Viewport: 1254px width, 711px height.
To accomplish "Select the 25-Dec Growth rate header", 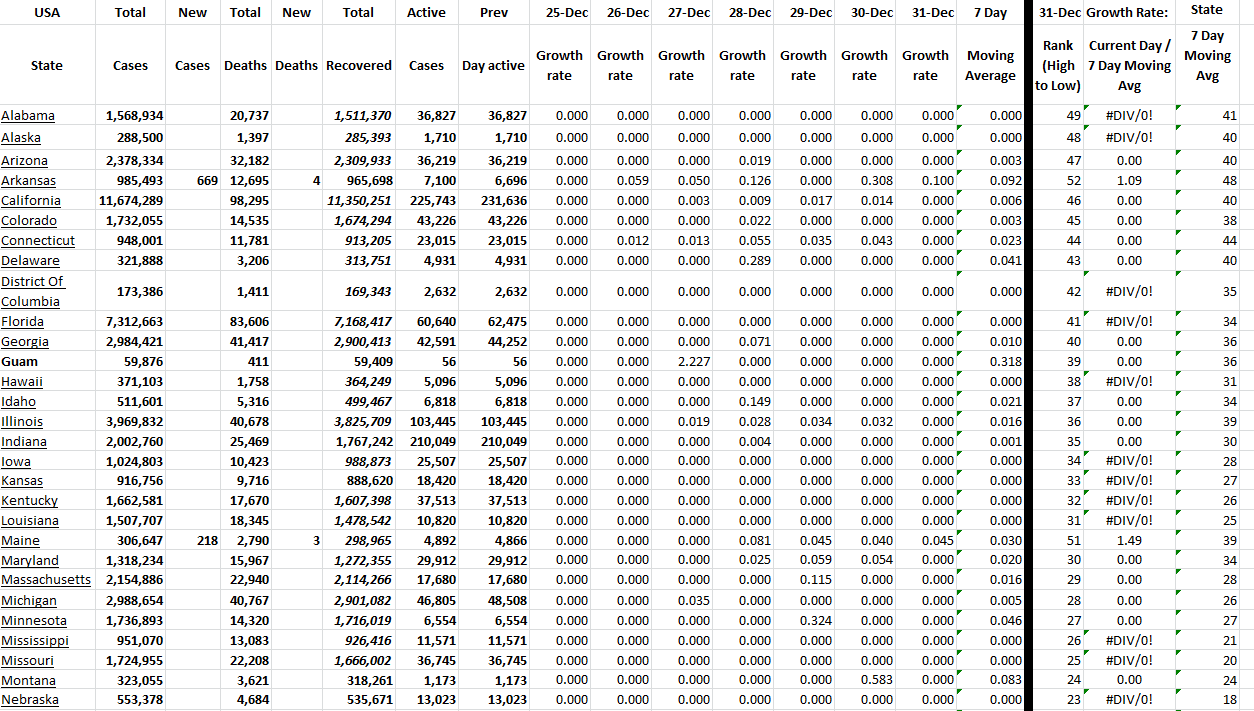I will point(560,66).
